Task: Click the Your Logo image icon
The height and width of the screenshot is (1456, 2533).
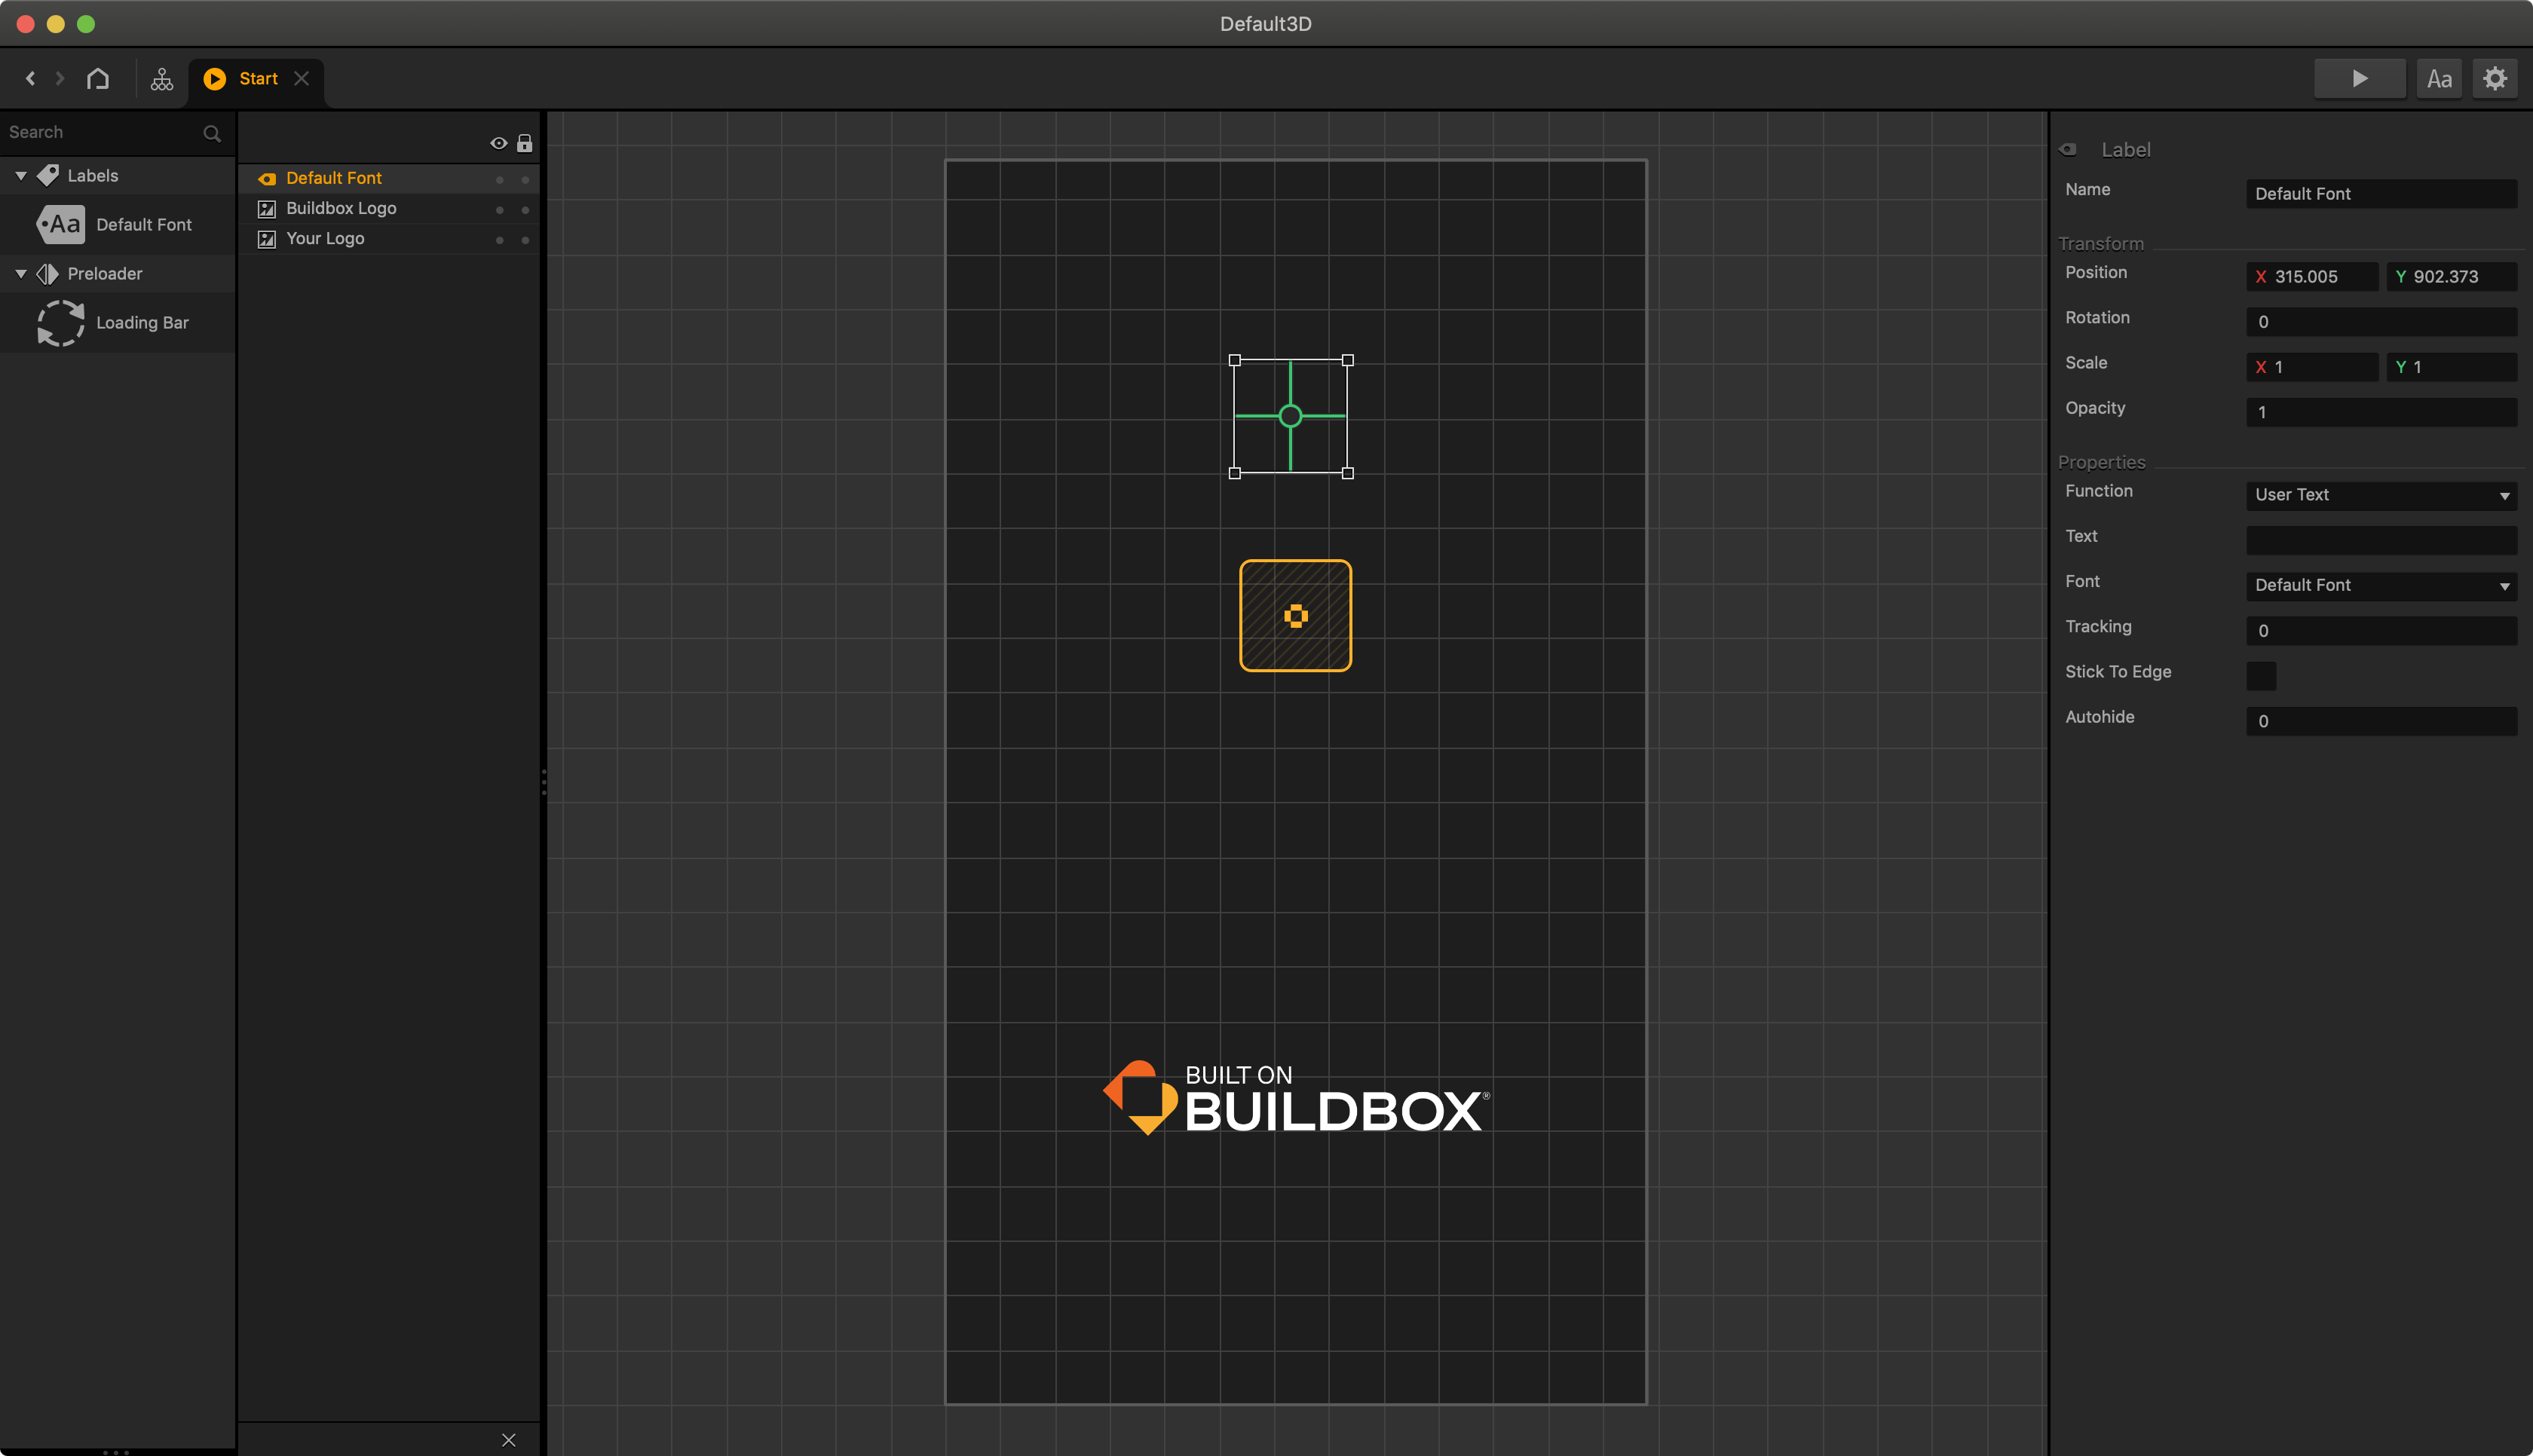Action: click(266, 239)
